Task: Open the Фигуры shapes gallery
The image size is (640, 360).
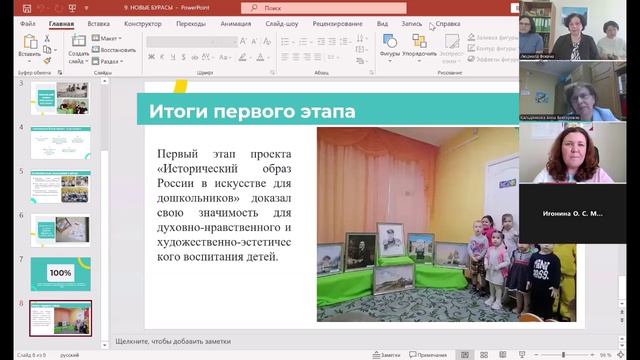Action: 390,47
